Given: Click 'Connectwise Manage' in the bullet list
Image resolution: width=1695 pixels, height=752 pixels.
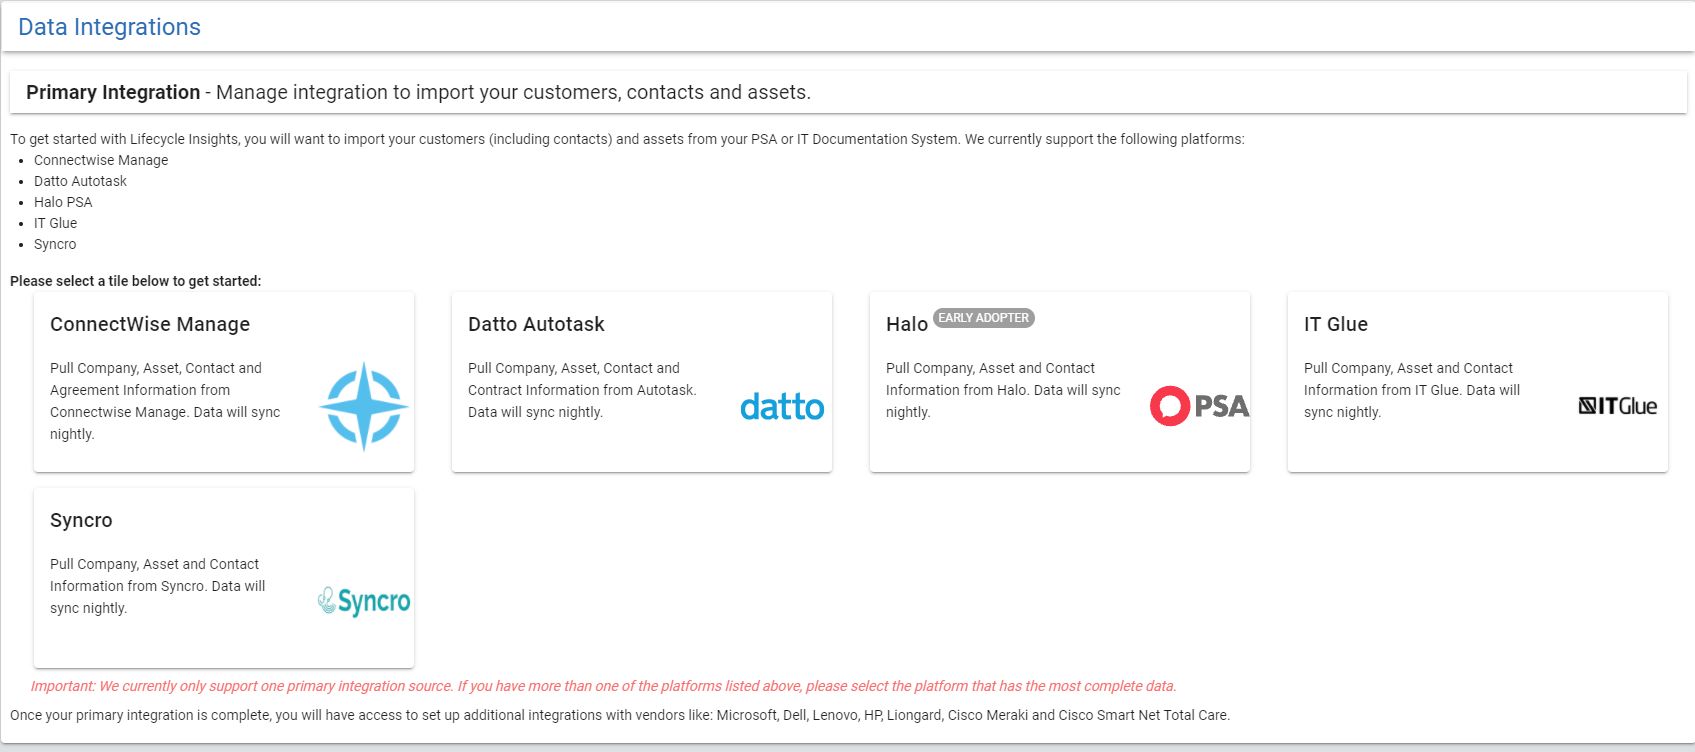Looking at the screenshot, I should 101,160.
